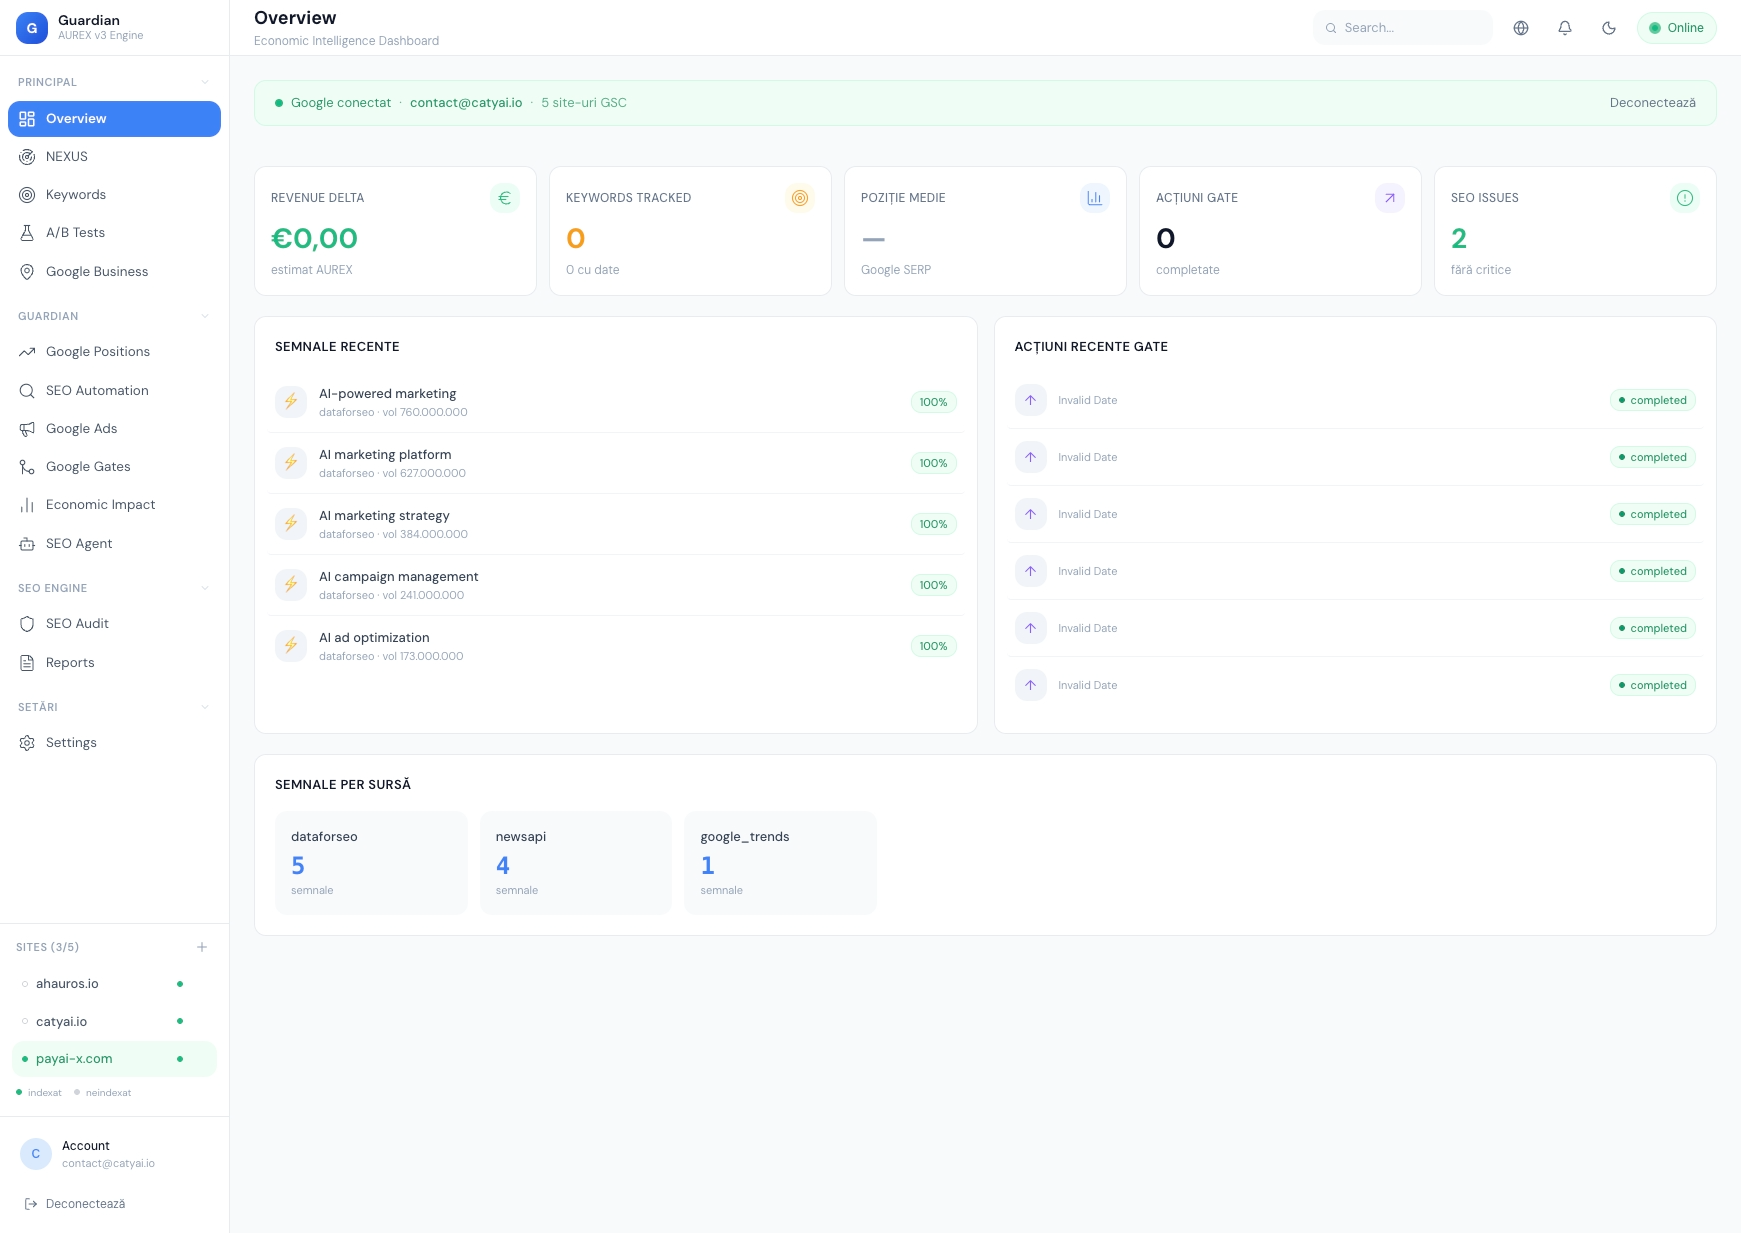
Task: Collapse the GUARDIAN section chevron
Action: (x=205, y=316)
